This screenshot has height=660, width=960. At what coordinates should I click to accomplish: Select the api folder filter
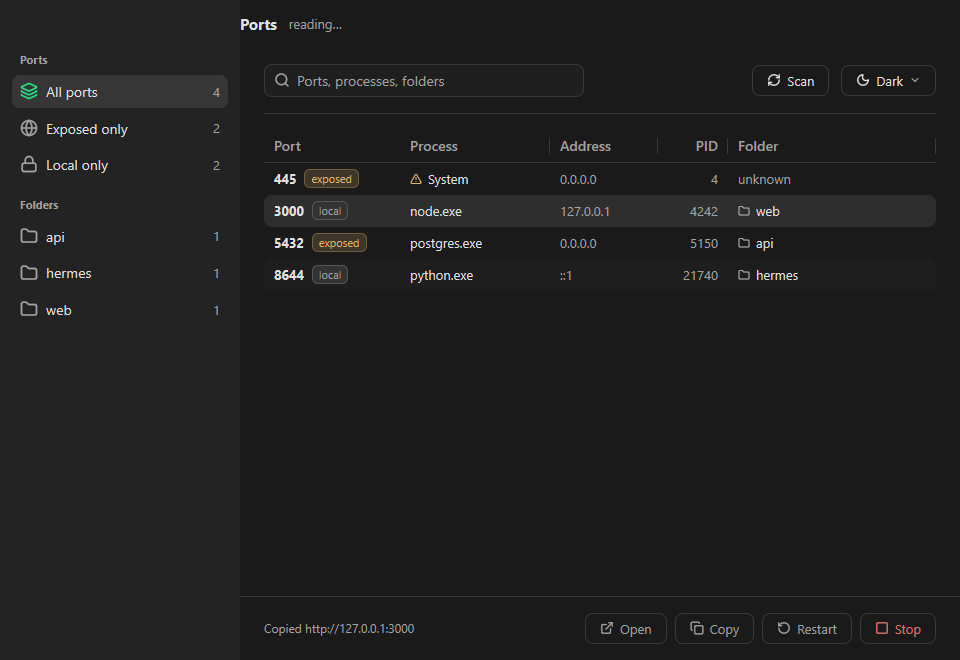120,237
